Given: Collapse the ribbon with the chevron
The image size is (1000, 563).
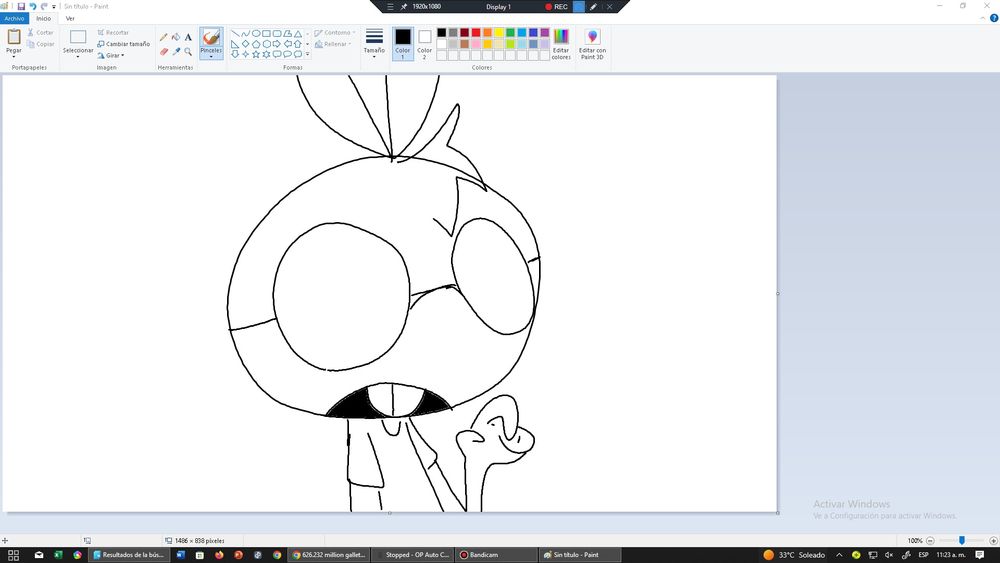Looking at the screenshot, I should (x=983, y=18).
